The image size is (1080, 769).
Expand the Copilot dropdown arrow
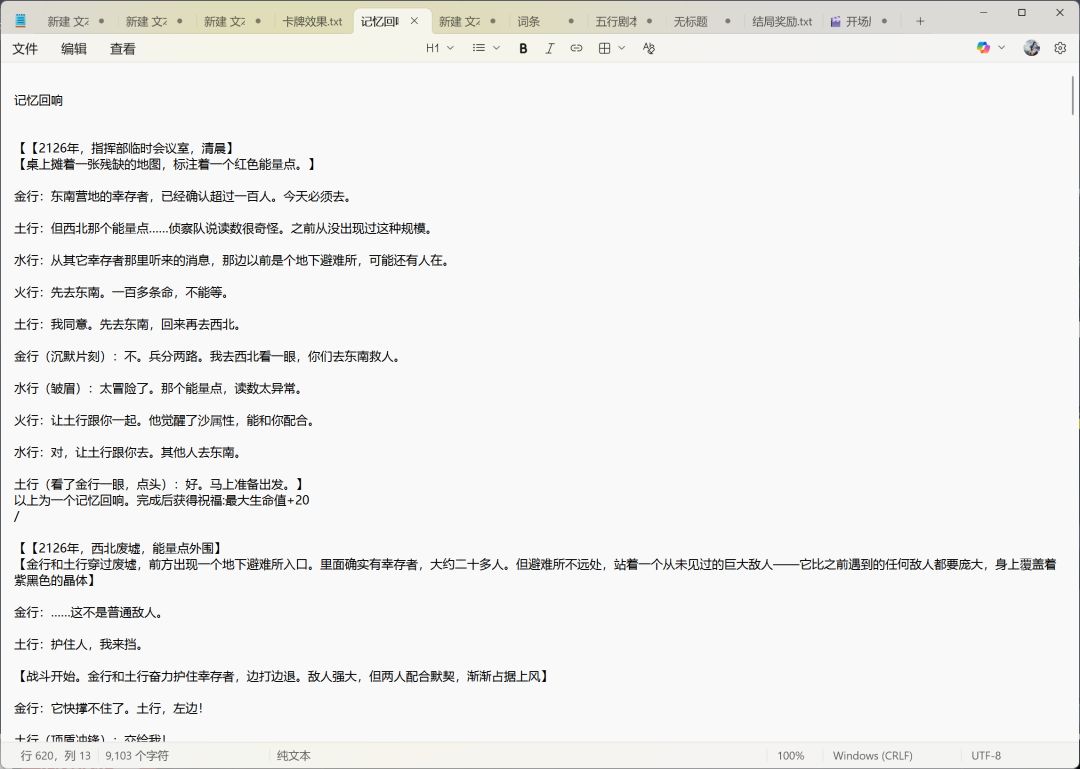click(x=1001, y=48)
